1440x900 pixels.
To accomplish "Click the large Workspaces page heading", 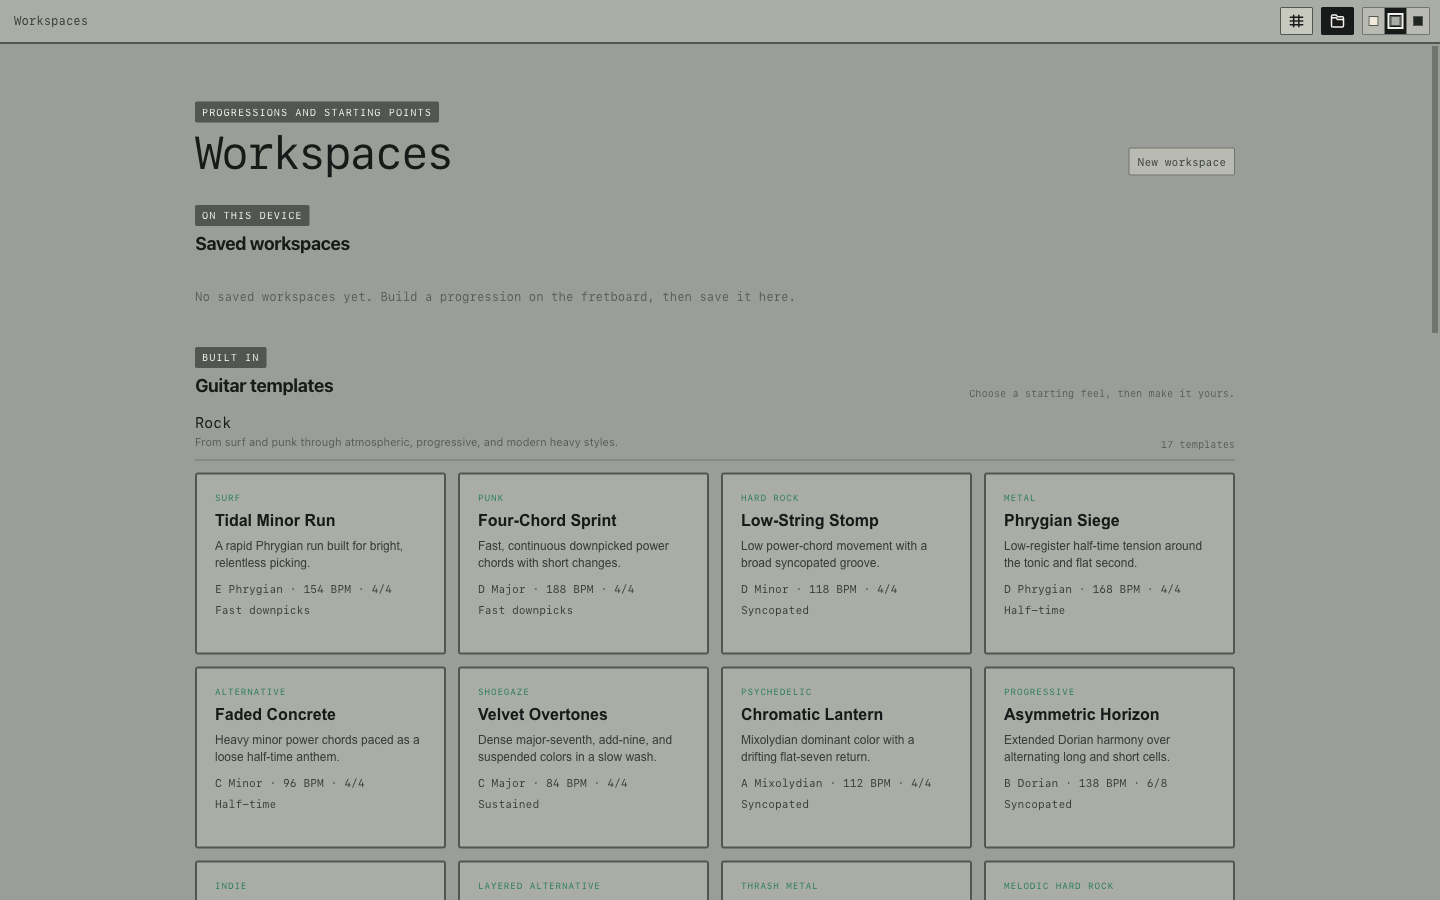I will pos(323,154).
